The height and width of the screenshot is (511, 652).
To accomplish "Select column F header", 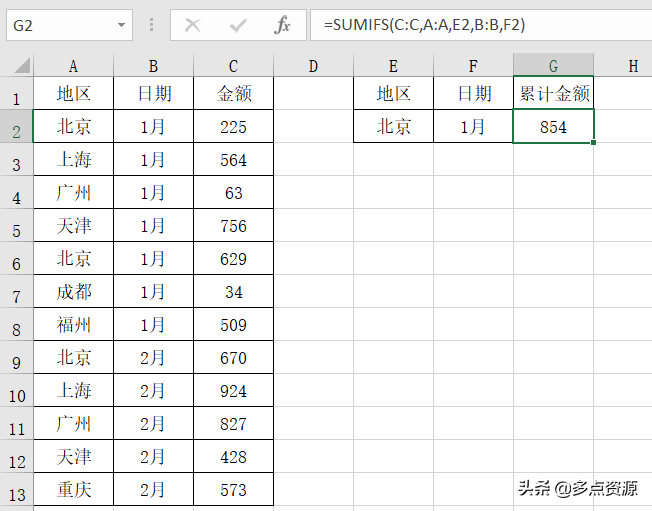I will tap(473, 66).
